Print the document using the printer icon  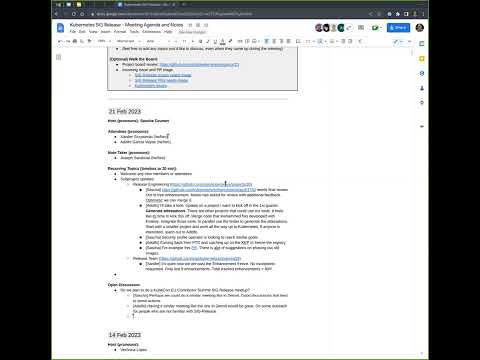point(75,41)
